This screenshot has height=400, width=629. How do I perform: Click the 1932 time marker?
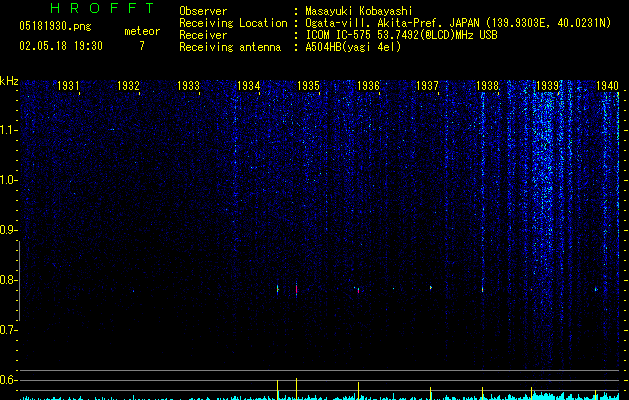tap(128, 85)
